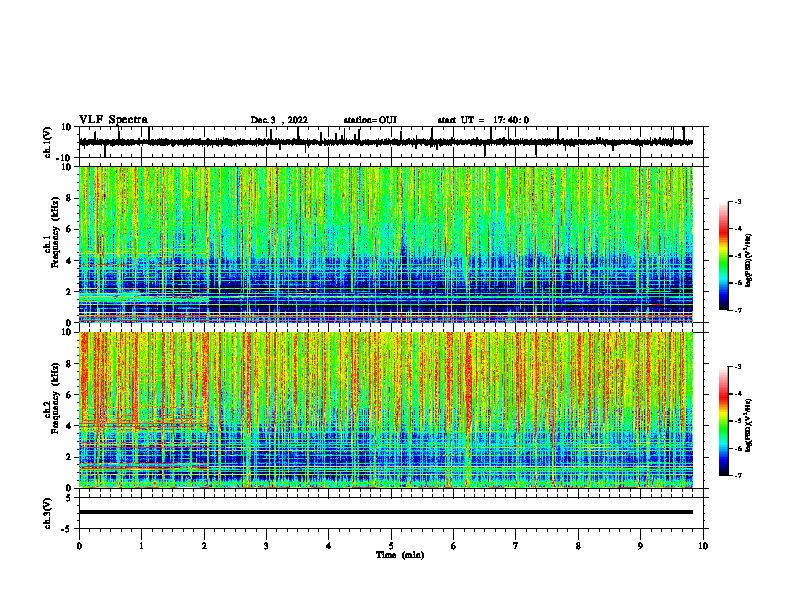Click time axis tick label "5"

tap(391, 546)
